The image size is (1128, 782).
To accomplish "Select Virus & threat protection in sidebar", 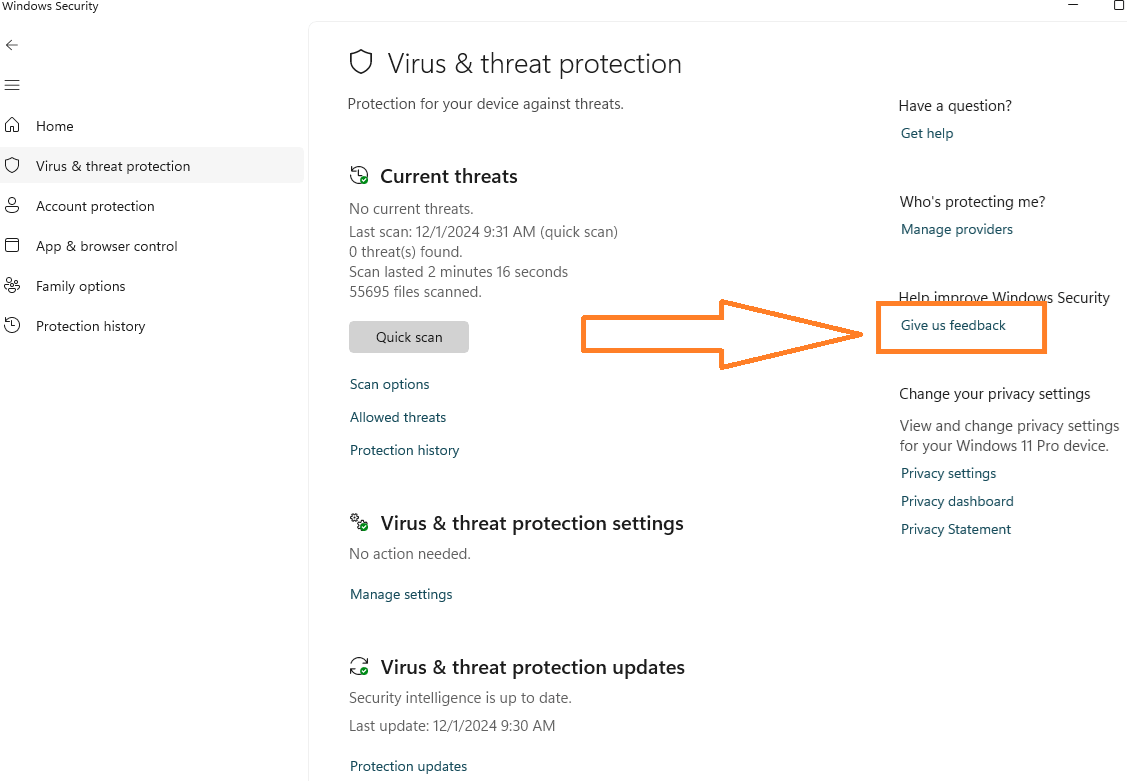I will click(113, 166).
